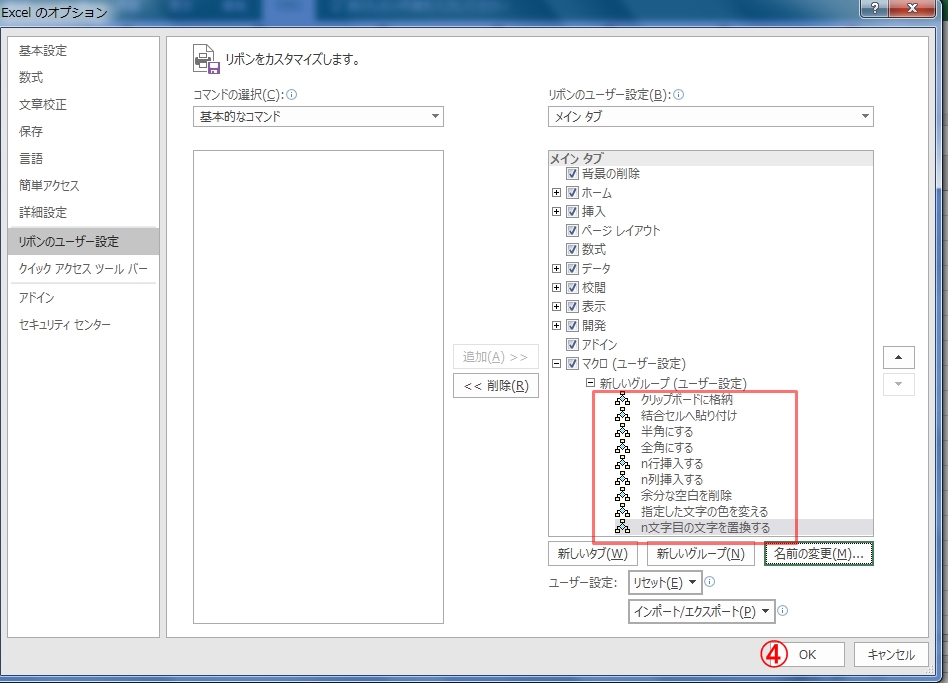Toggle the アドイン tab checkbox
The image size is (948, 683).
(x=572, y=345)
